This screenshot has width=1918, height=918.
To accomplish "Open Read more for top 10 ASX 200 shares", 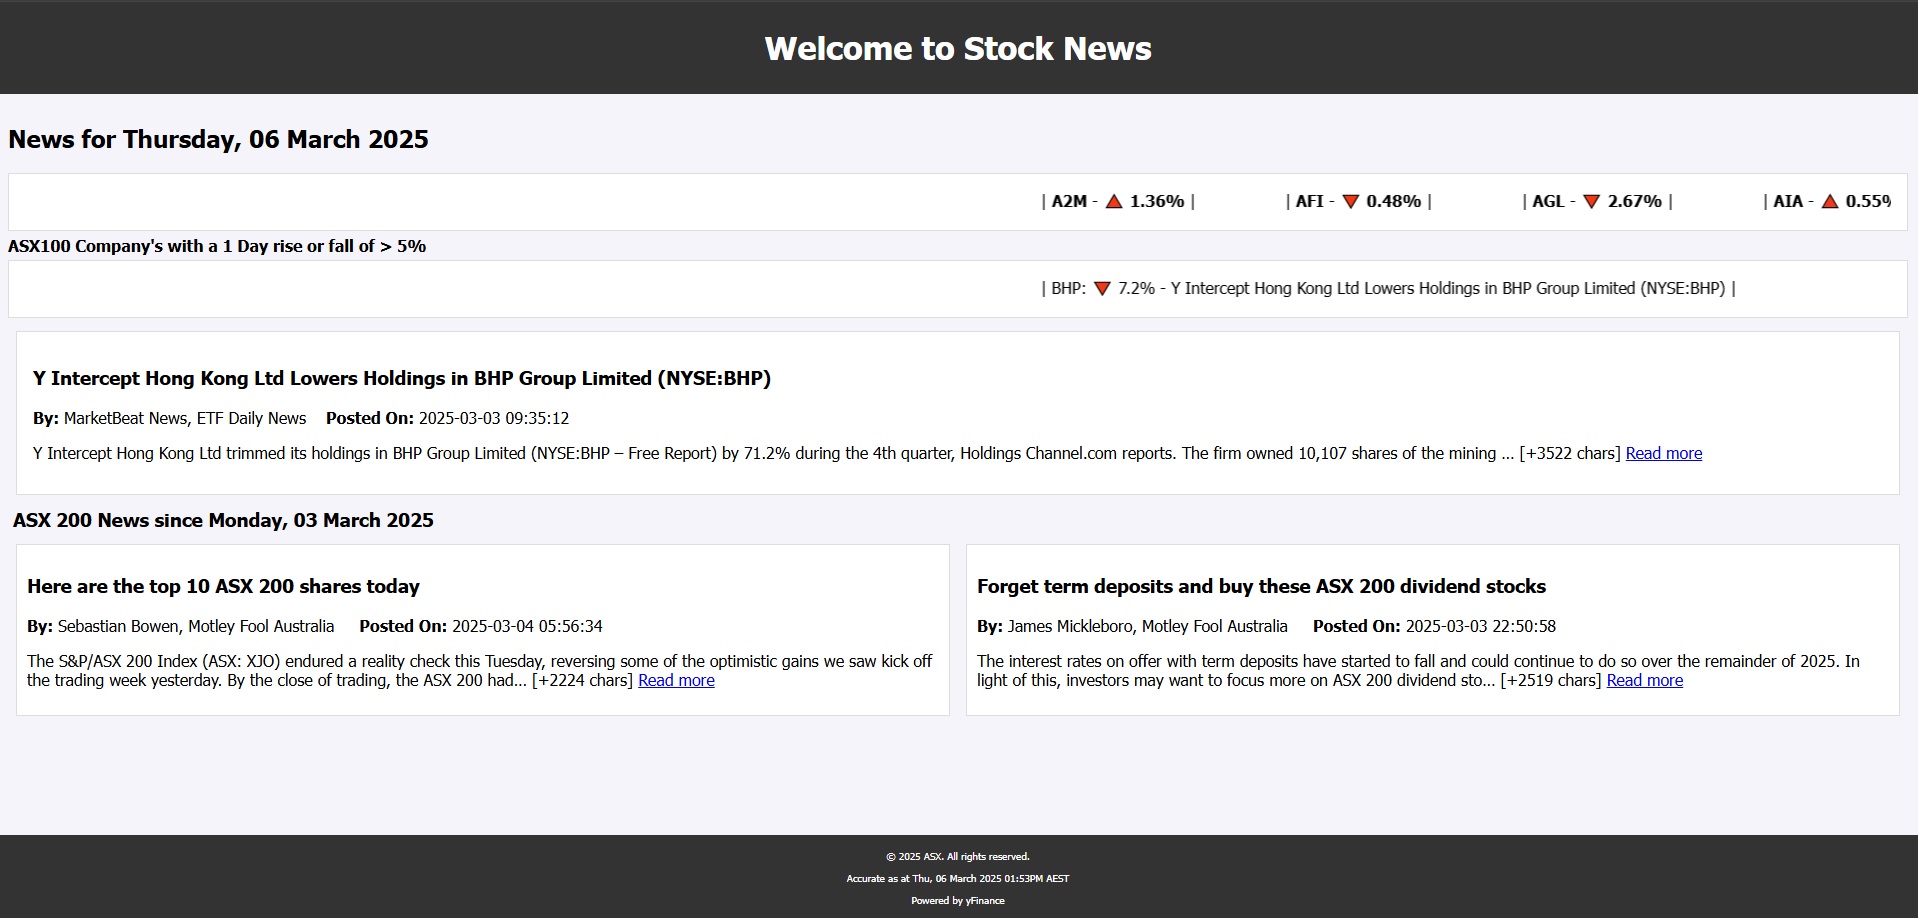I will click(x=676, y=680).
